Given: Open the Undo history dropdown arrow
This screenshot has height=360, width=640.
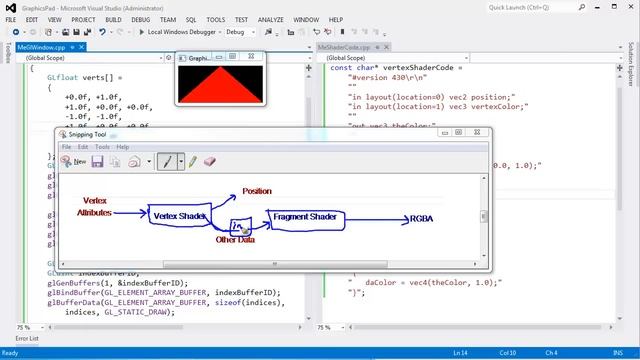Looking at the screenshot, I should click(x=110, y=32).
